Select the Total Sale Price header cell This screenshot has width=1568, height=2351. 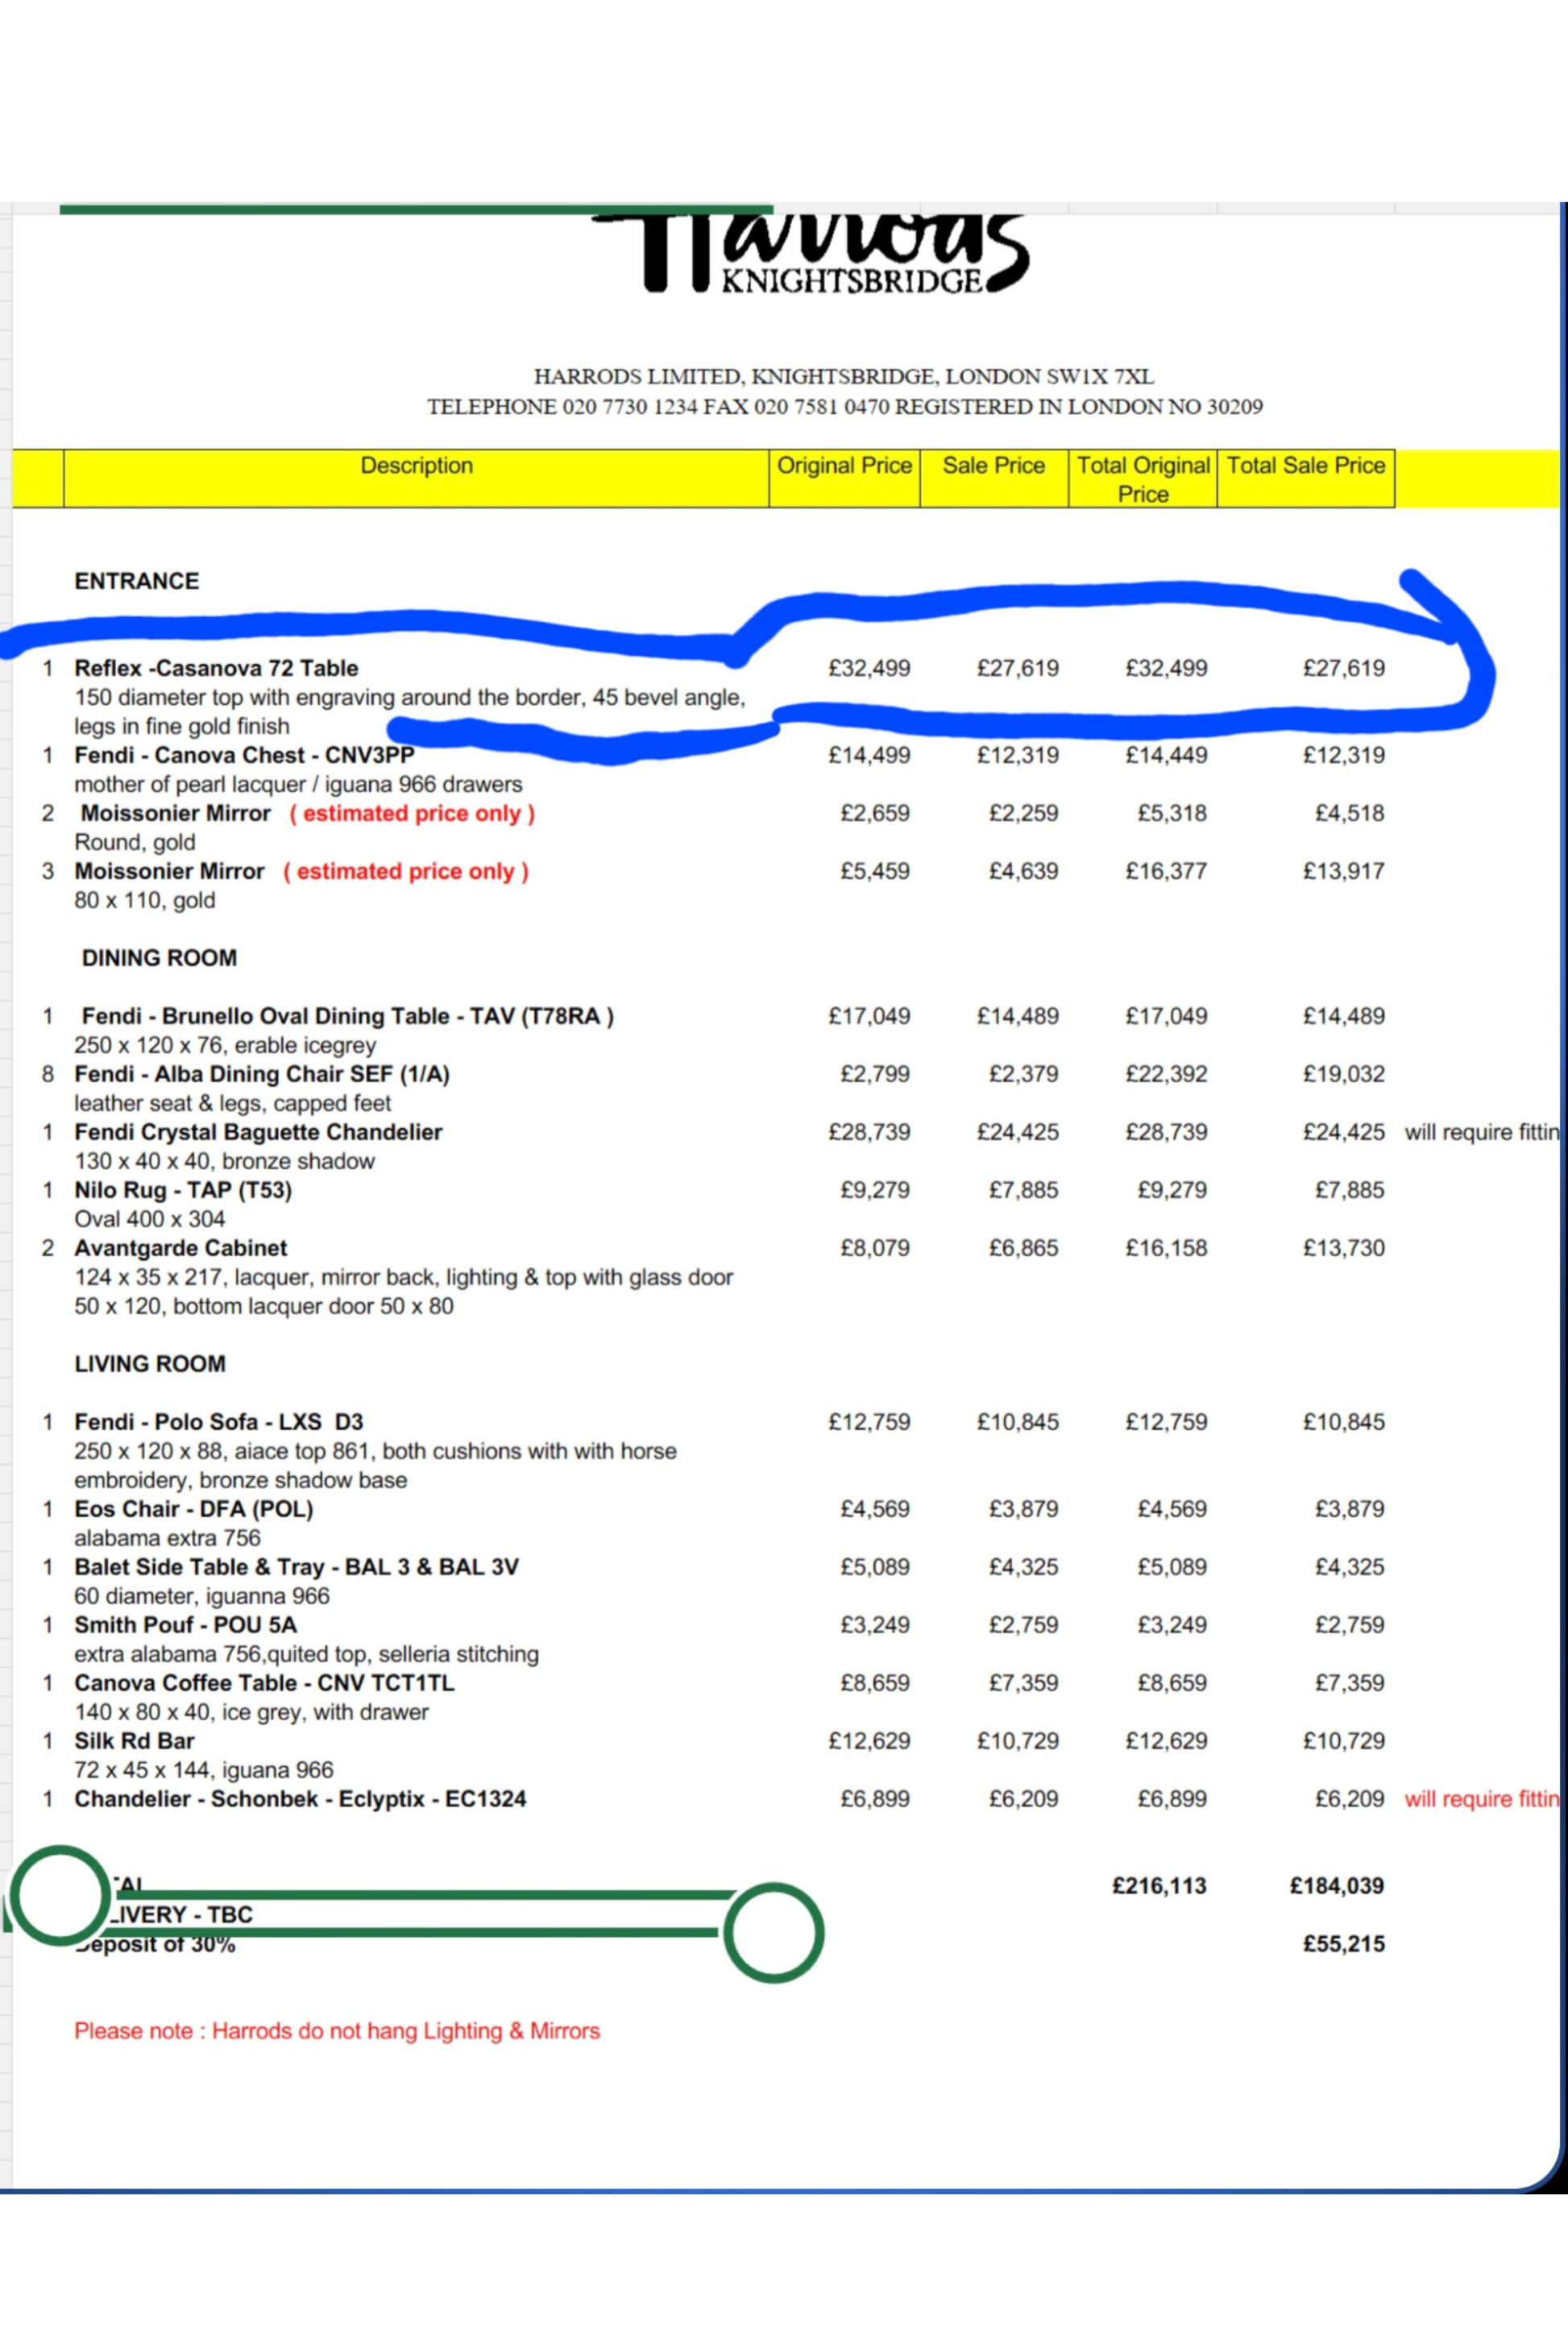tap(1306, 478)
